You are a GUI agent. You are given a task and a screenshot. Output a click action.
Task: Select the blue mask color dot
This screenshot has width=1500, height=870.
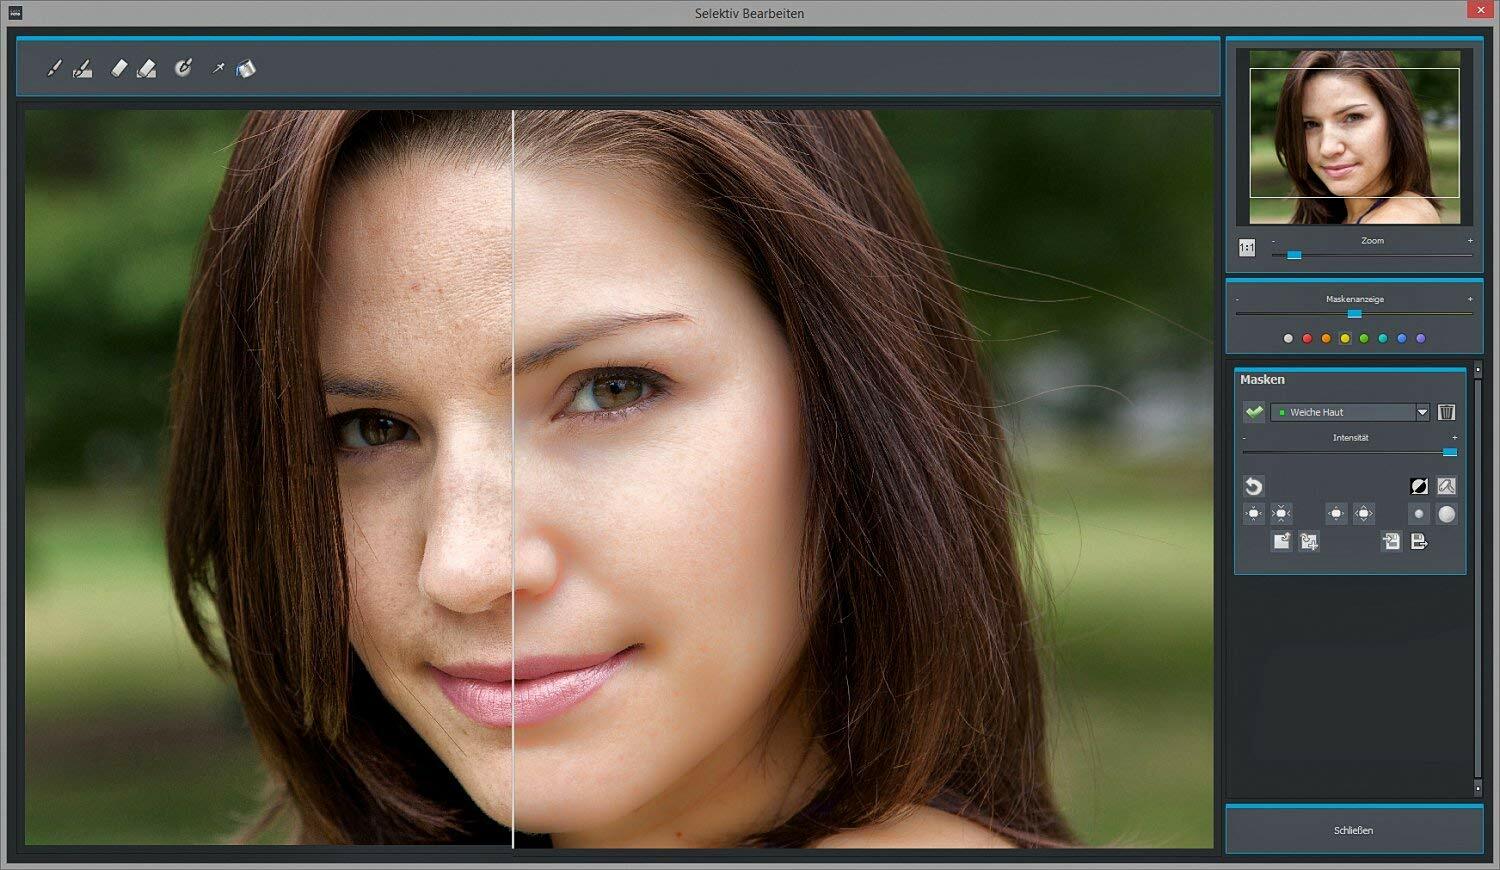pyautogui.click(x=1402, y=339)
